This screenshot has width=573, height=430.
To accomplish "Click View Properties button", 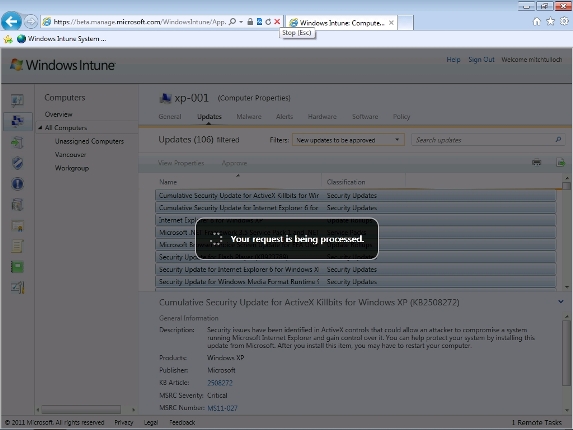I will [181, 163].
